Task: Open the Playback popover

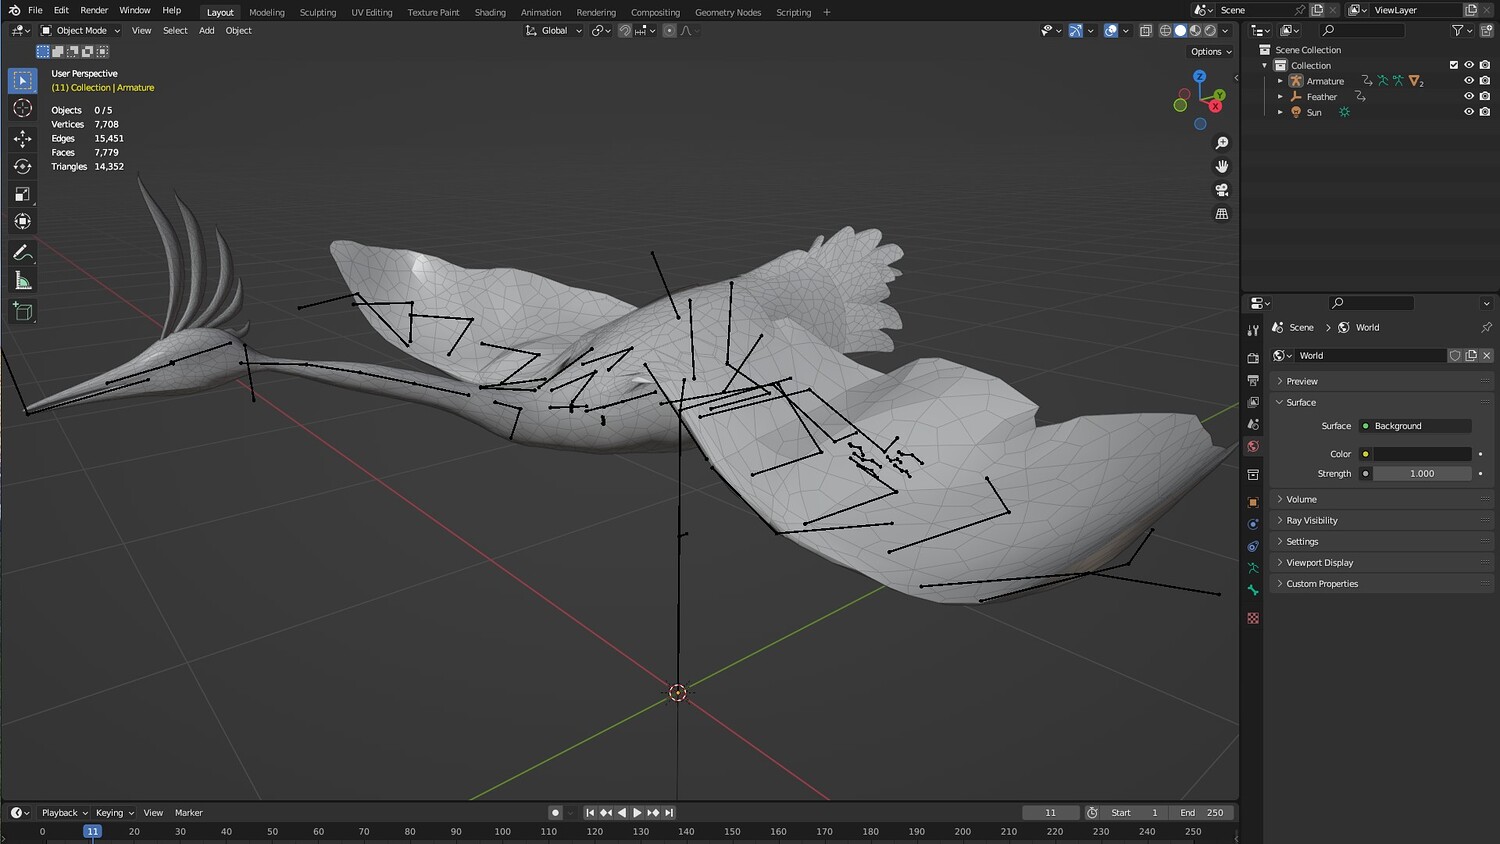Action: [x=64, y=813]
